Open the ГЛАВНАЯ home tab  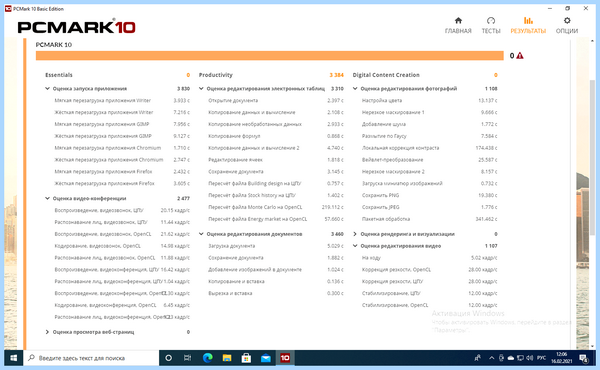point(458,25)
